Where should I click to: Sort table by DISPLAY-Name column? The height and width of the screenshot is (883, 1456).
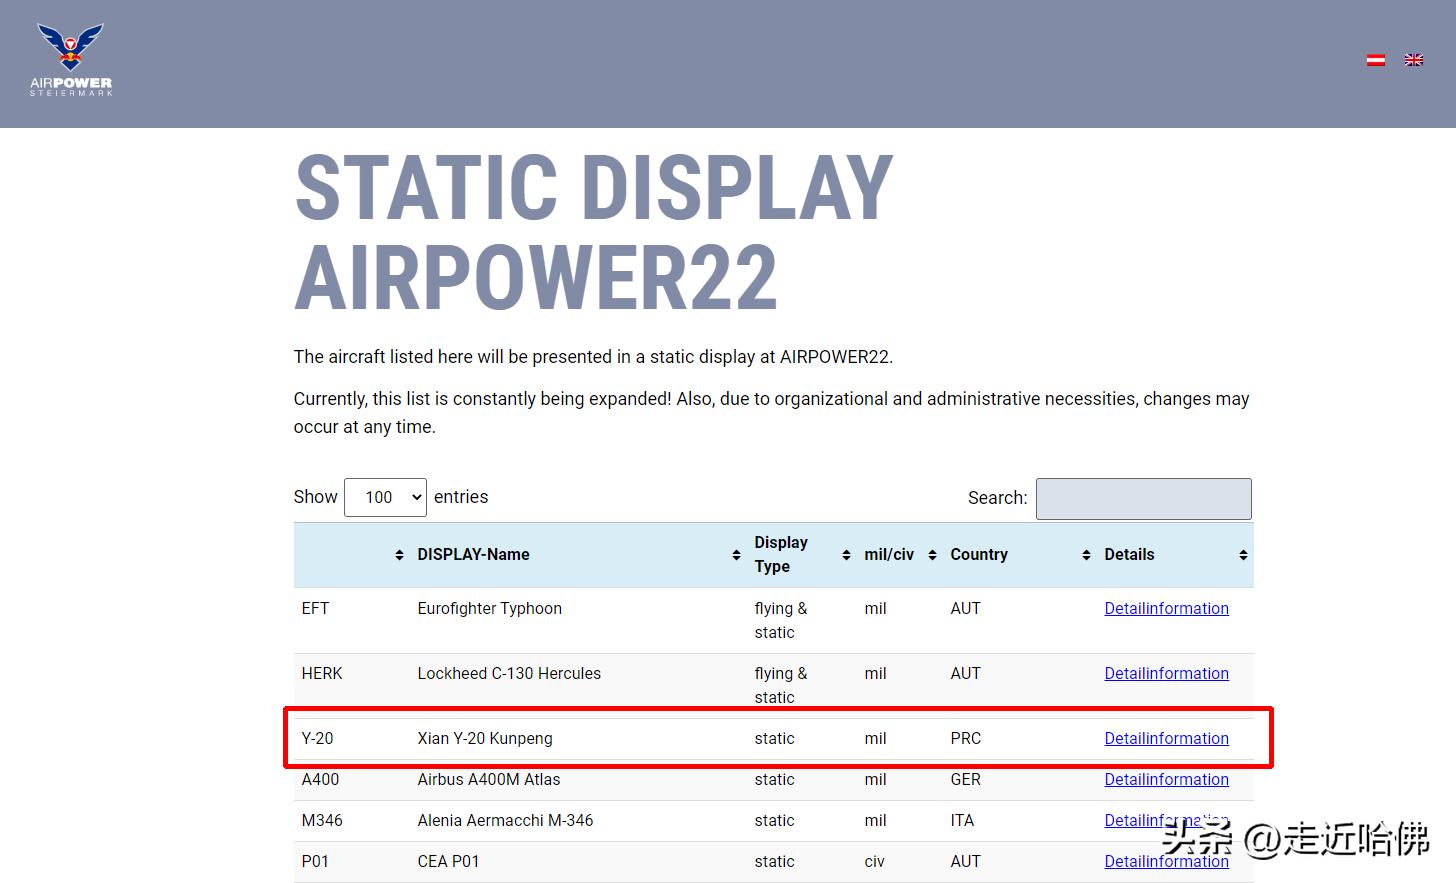(x=473, y=555)
